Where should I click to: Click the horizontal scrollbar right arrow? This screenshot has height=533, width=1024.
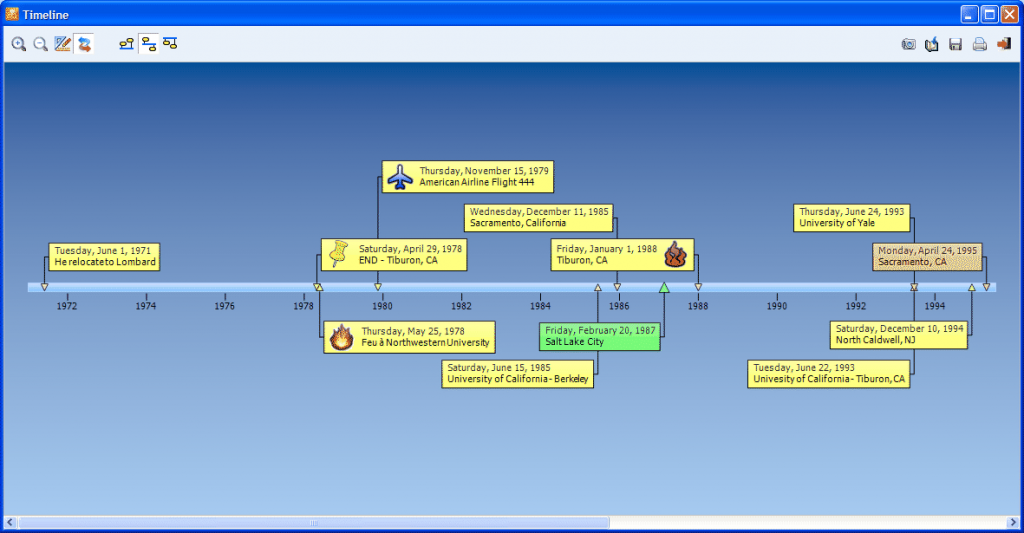pyautogui.click(x=1012, y=523)
